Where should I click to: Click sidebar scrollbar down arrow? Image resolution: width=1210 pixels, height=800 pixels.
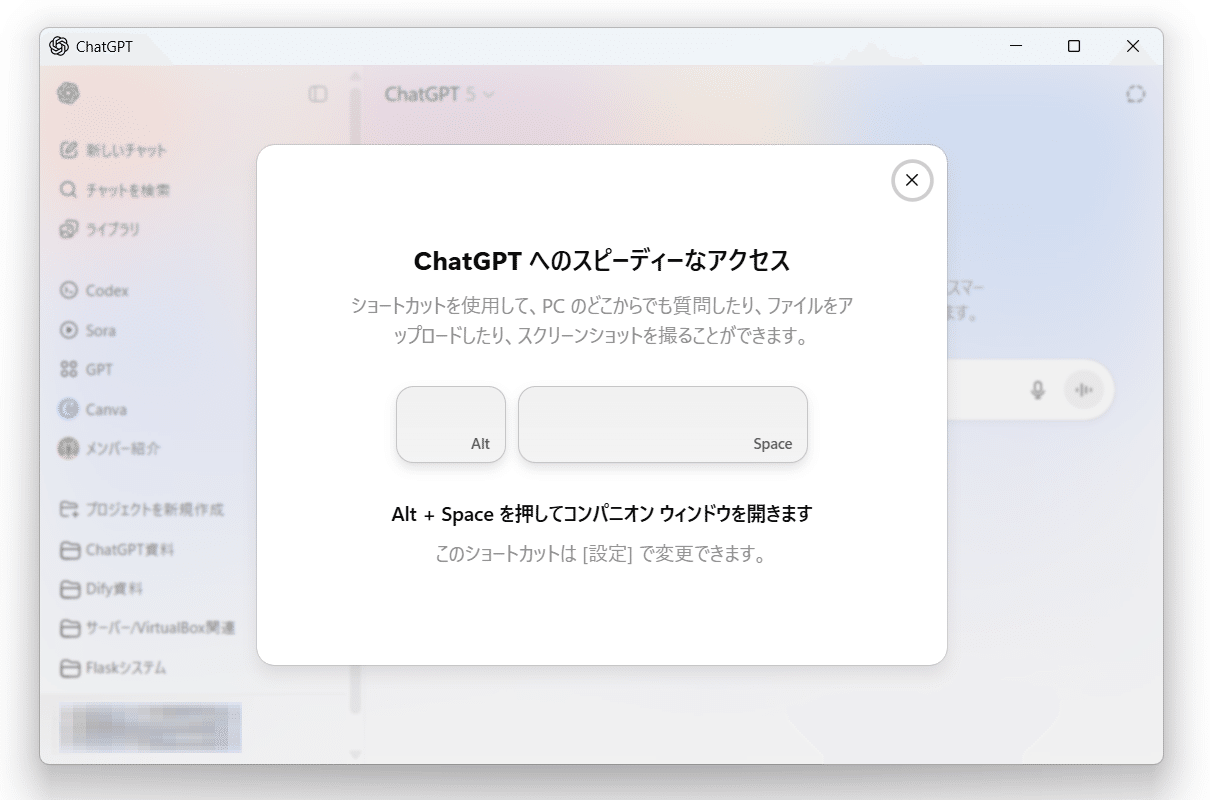[355, 754]
